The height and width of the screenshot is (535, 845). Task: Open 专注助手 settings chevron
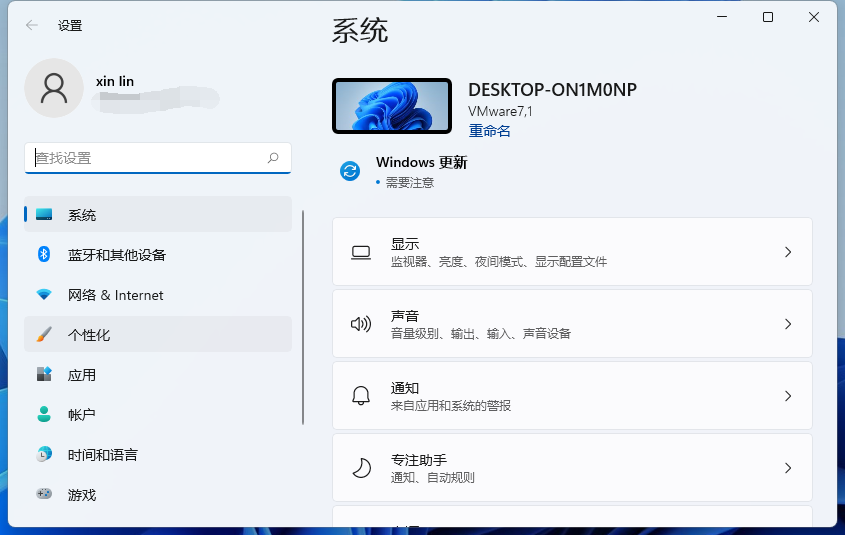[x=788, y=468]
